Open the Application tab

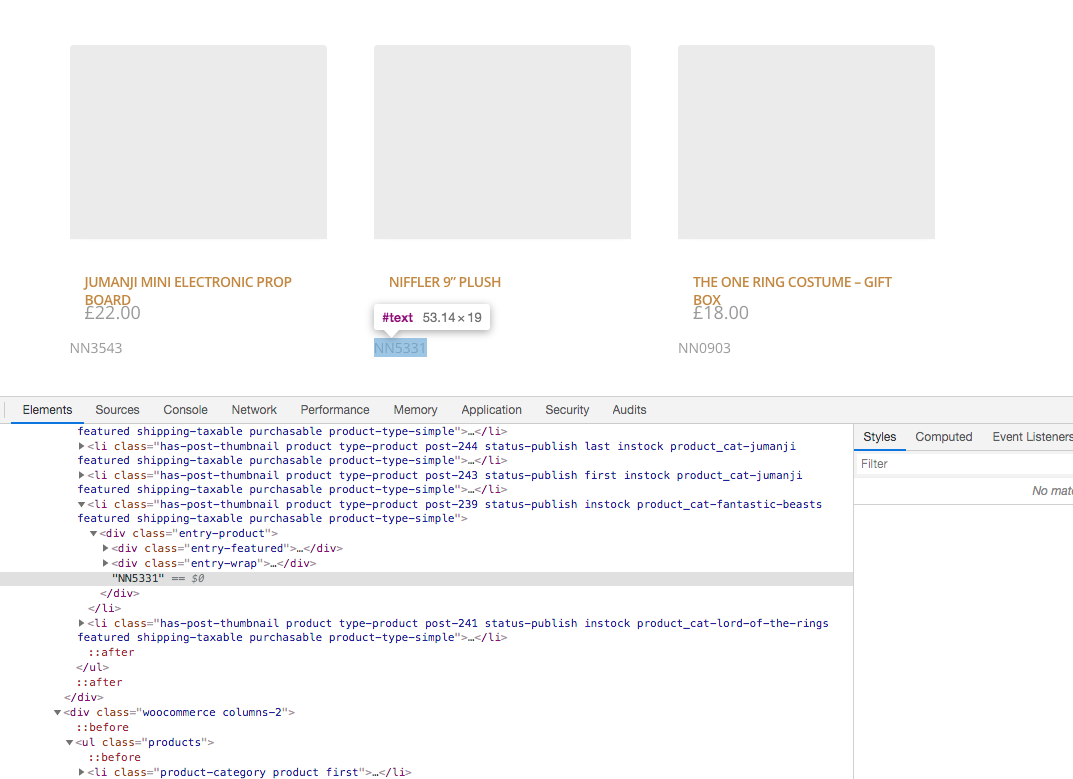(x=491, y=409)
